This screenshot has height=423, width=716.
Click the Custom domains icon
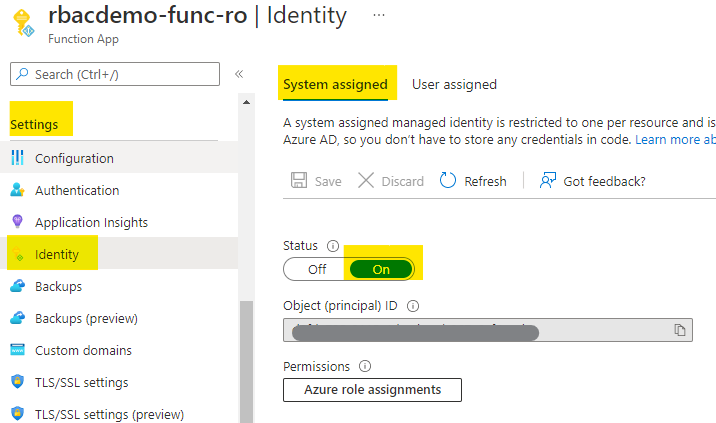(17, 350)
